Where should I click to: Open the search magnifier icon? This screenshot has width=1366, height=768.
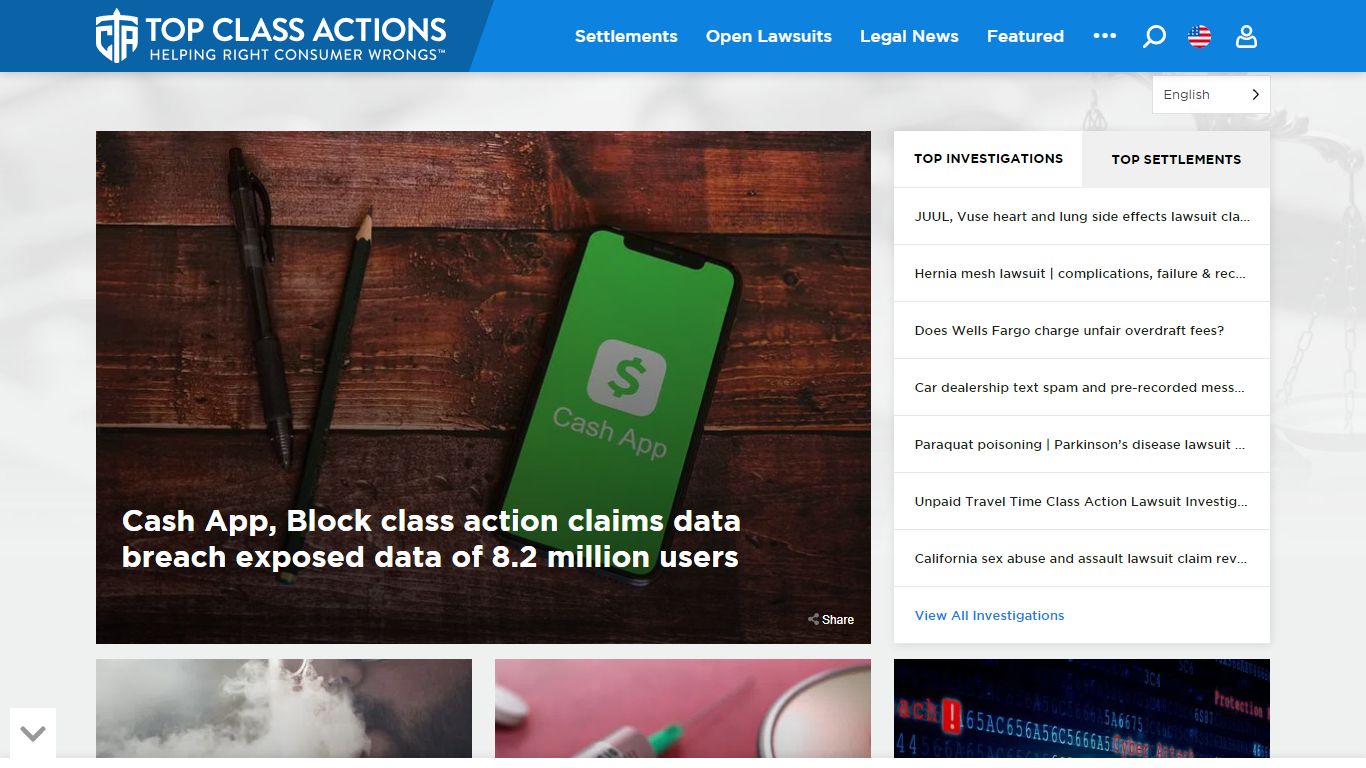[1154, 37]
